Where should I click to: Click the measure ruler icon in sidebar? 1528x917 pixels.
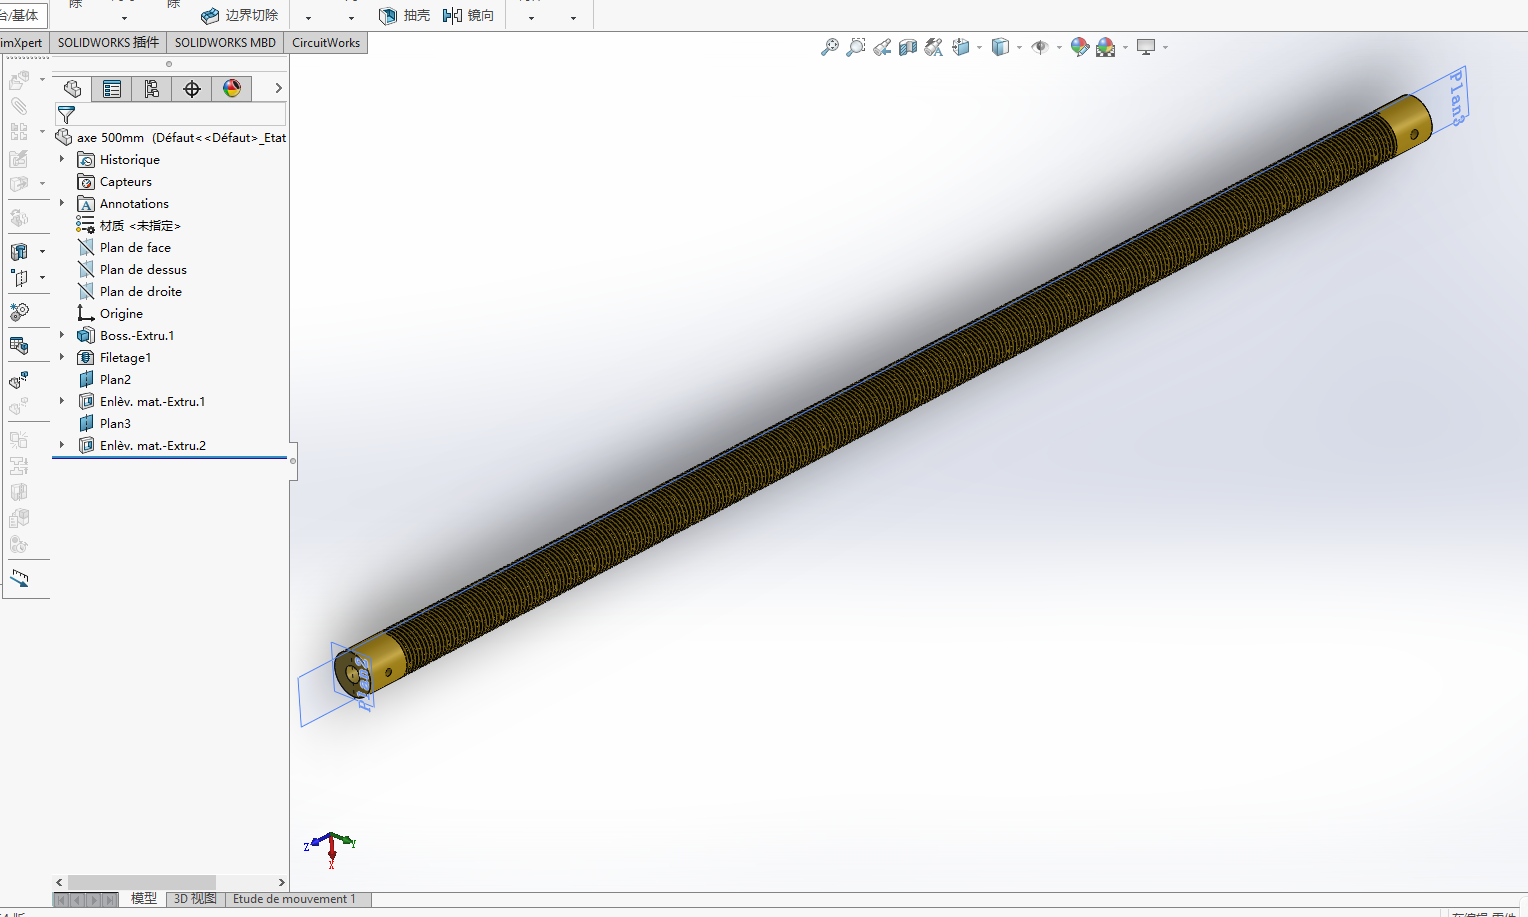(x=19, y=579)
